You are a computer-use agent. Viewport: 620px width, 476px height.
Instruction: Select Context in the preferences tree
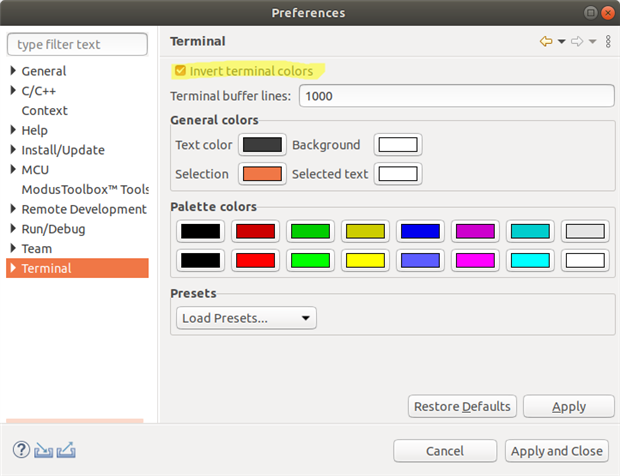pyautogui.click(x=45, y=111)
